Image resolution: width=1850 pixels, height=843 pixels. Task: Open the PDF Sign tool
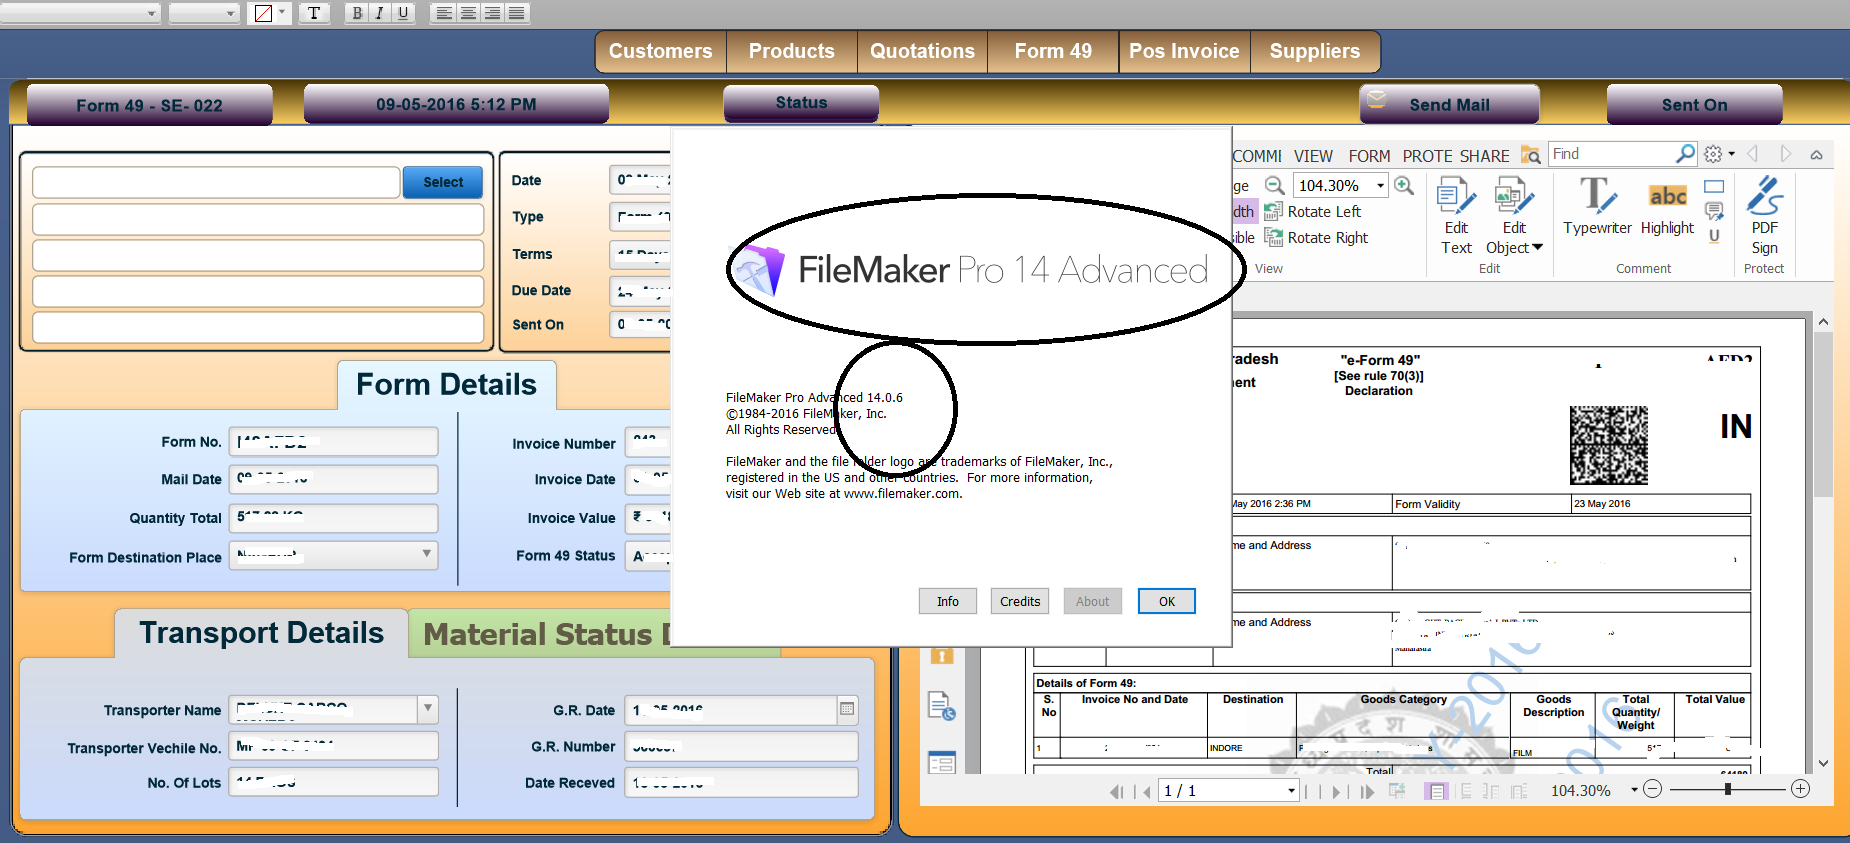(x=1764, y=196)
